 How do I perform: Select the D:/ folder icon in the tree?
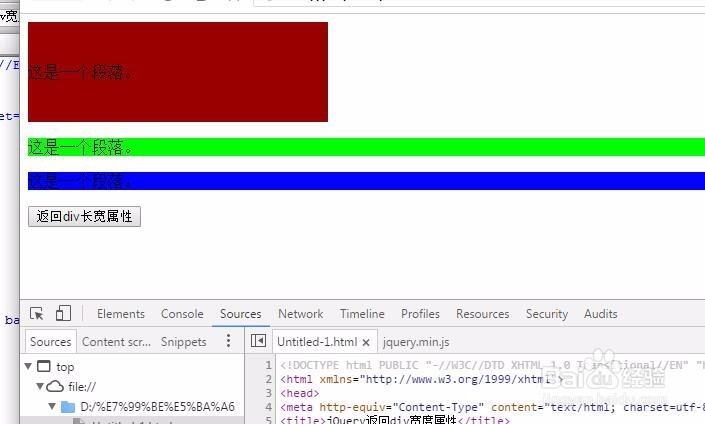(x=68, y=407)
